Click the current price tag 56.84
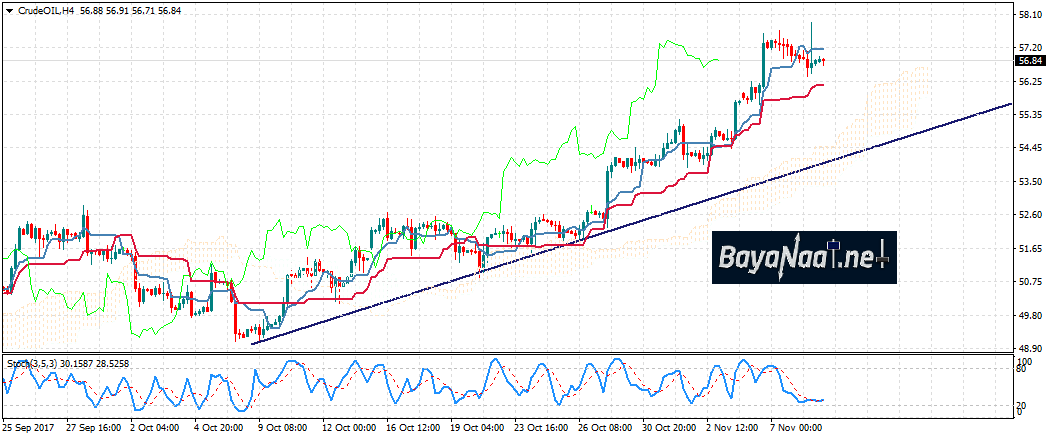The width and height of the screenshot is (1053, 439). coord(1030,61)
